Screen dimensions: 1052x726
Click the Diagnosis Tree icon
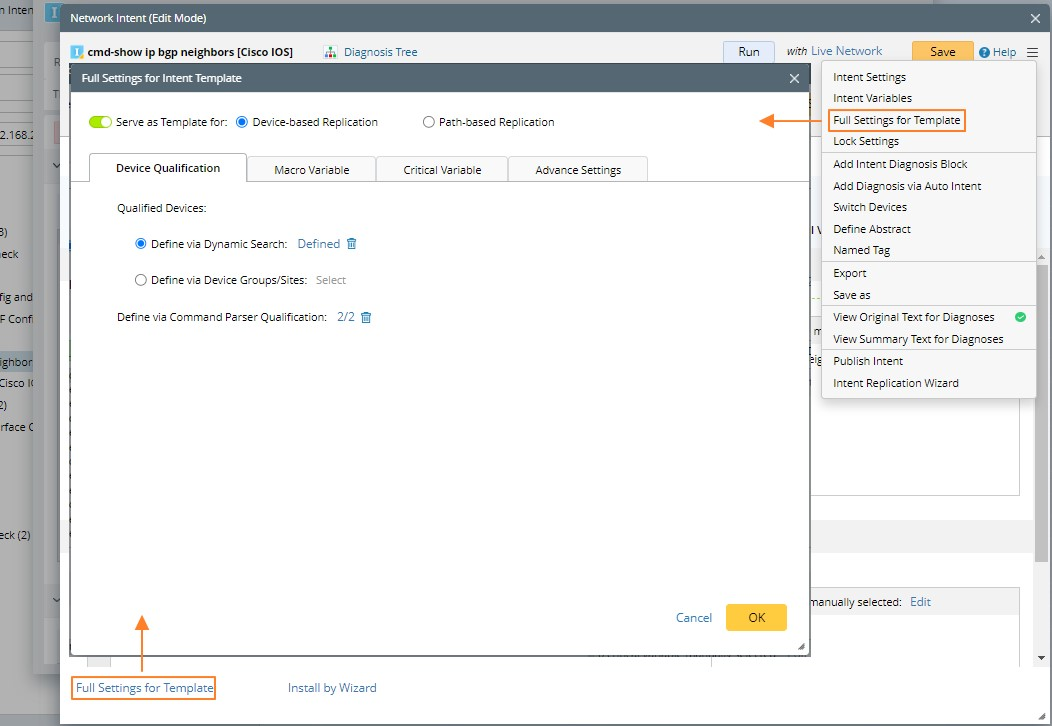coord(330,52)
